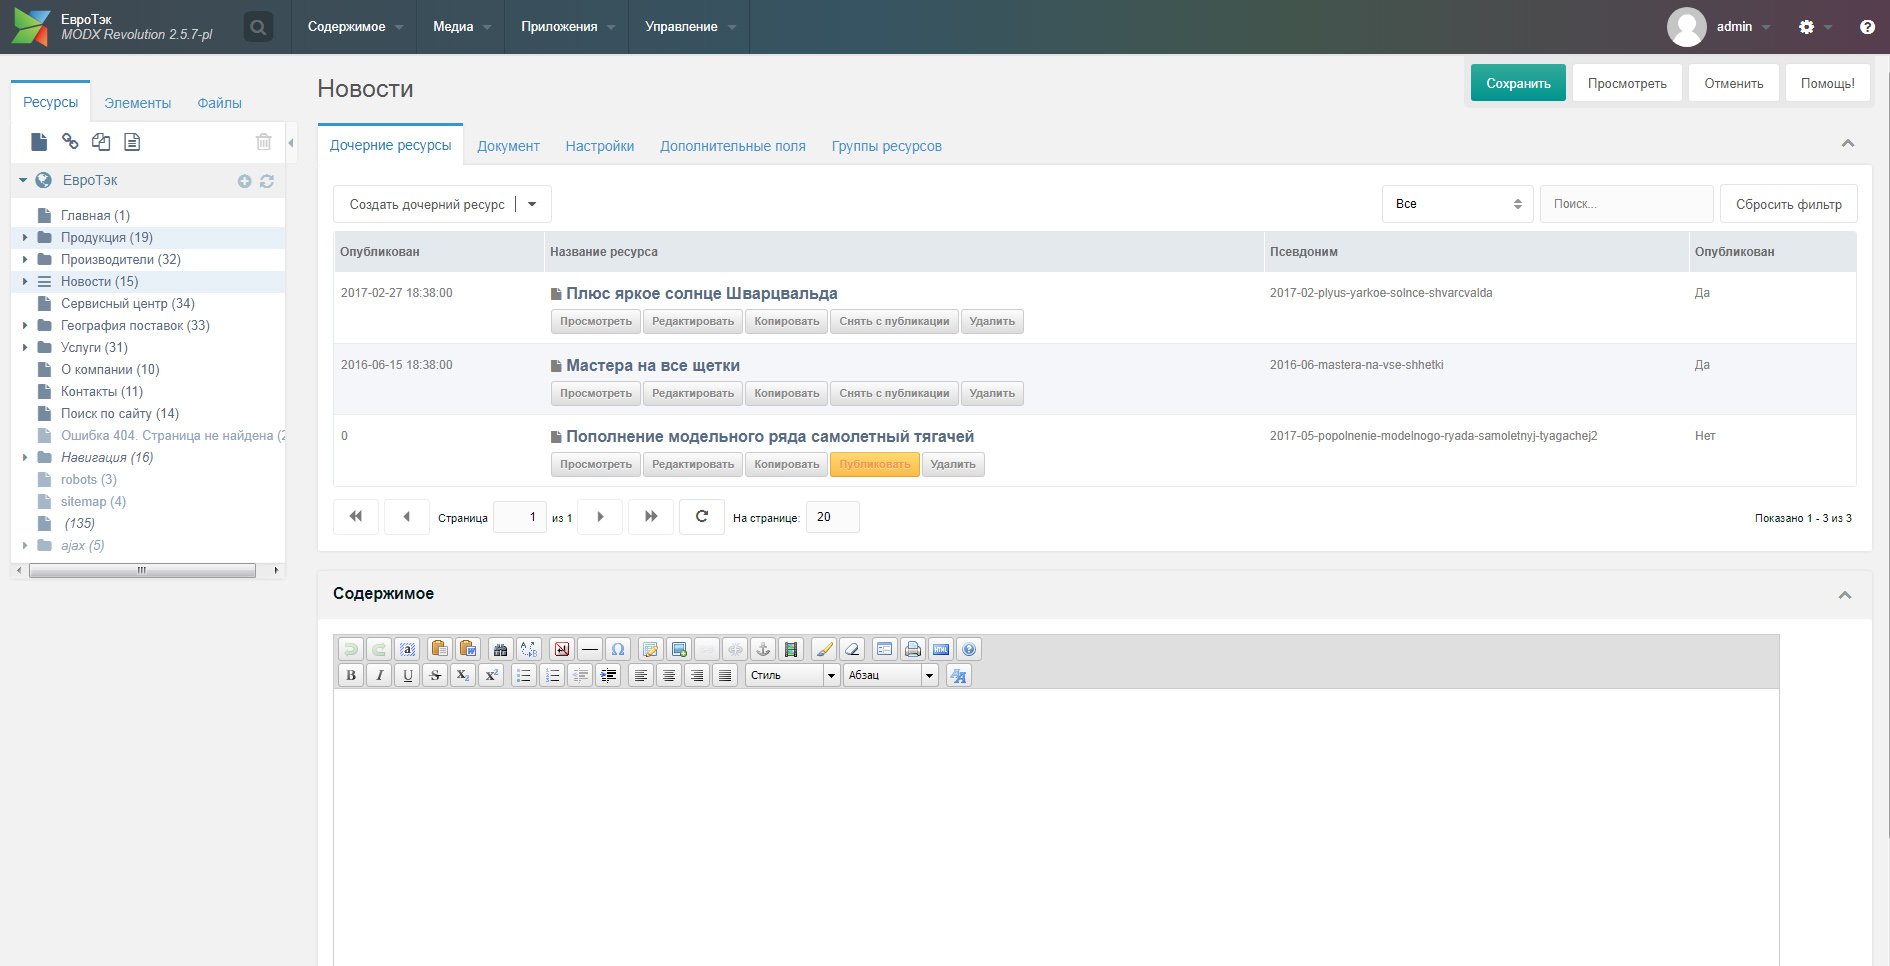
Task: Expand the Производители tree folder
Action: [25, 260]
